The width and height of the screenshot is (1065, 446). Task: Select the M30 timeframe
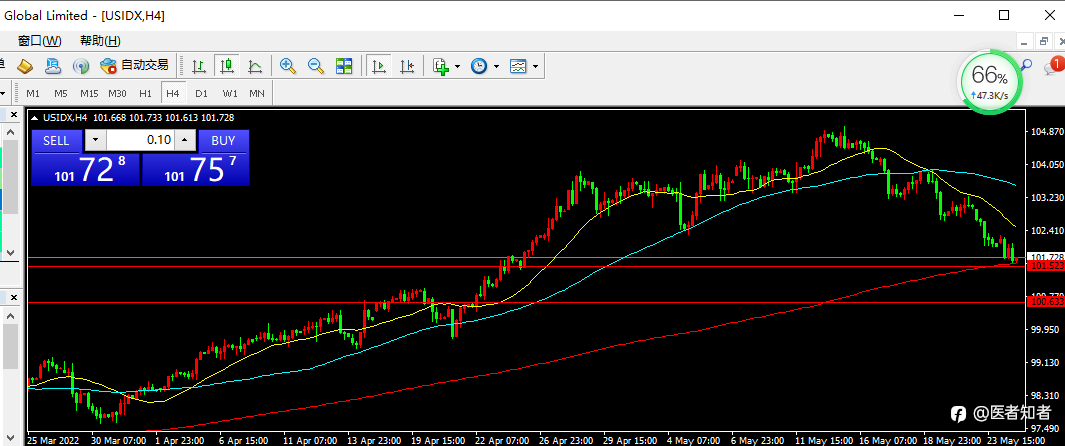tap(117, 93)
